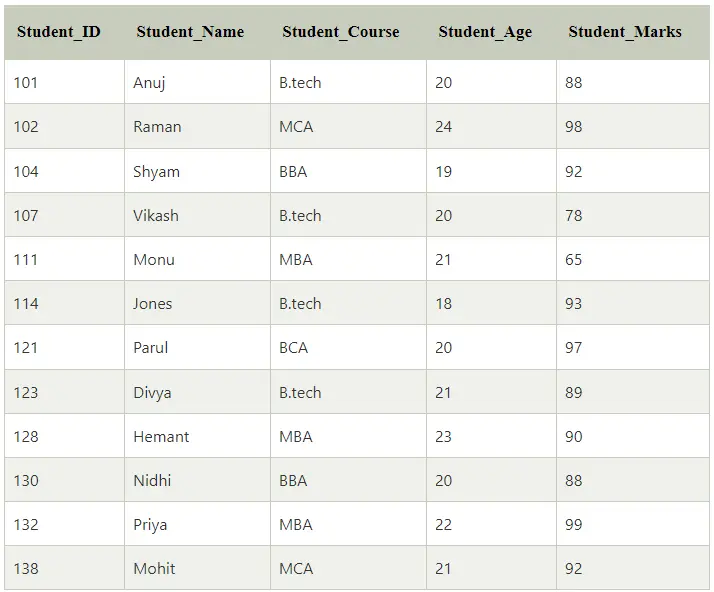
Task: Click the Student_Name column header
Action: click(x=190, y=32)
